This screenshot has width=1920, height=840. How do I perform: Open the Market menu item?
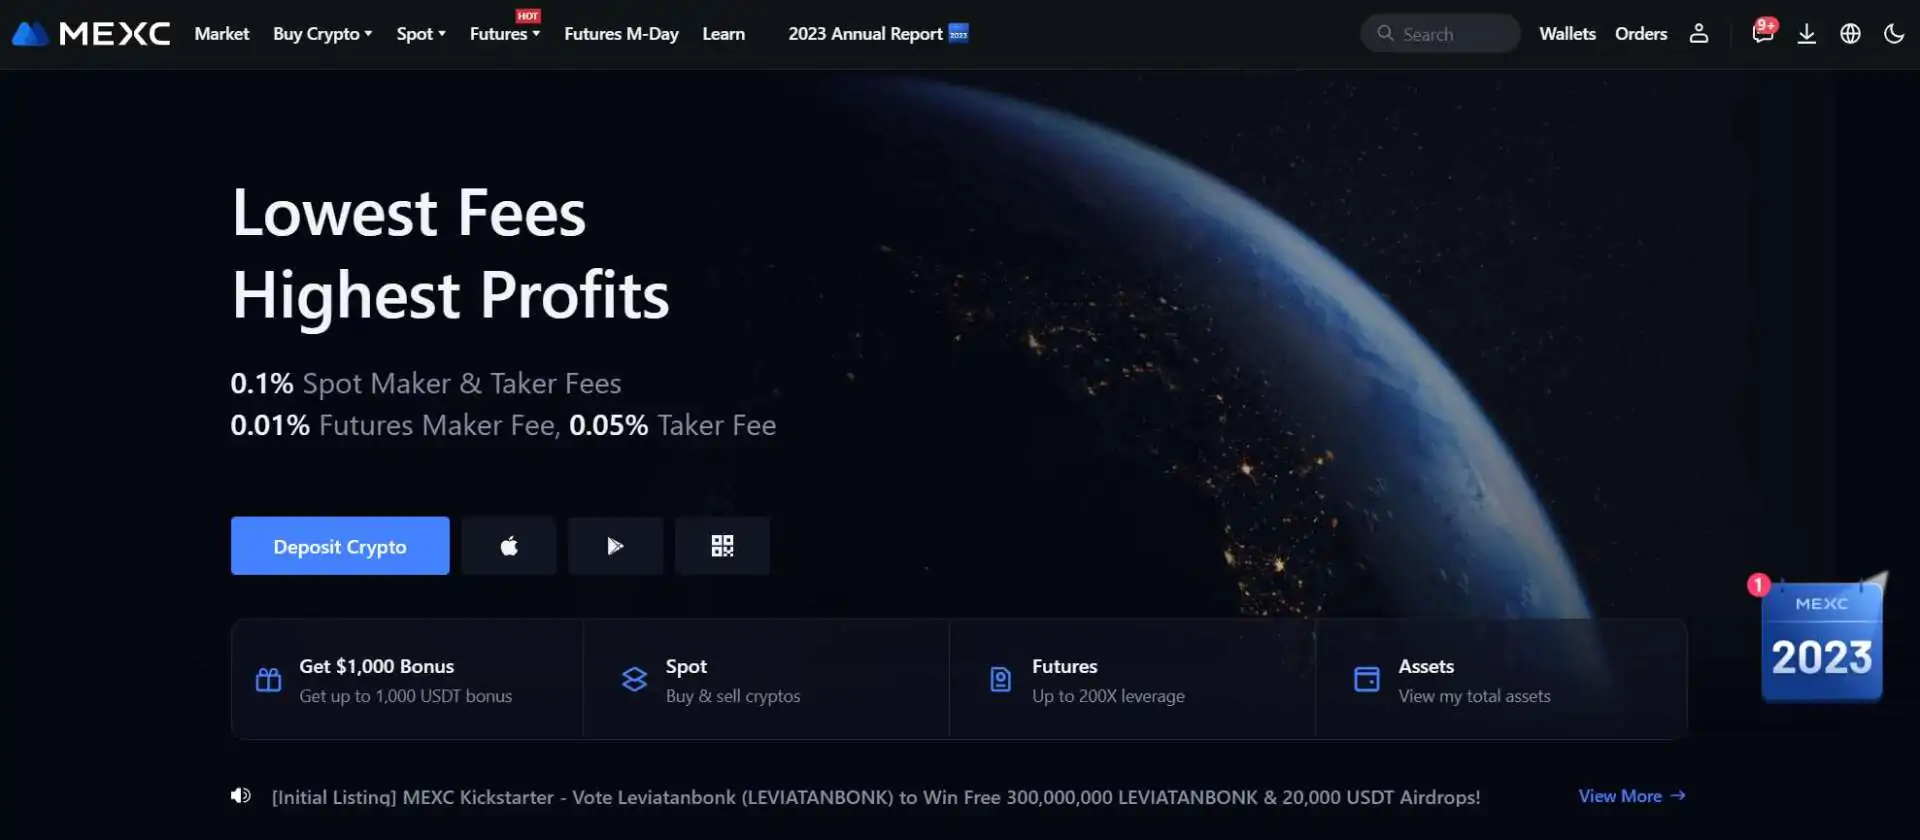point(222,34)
